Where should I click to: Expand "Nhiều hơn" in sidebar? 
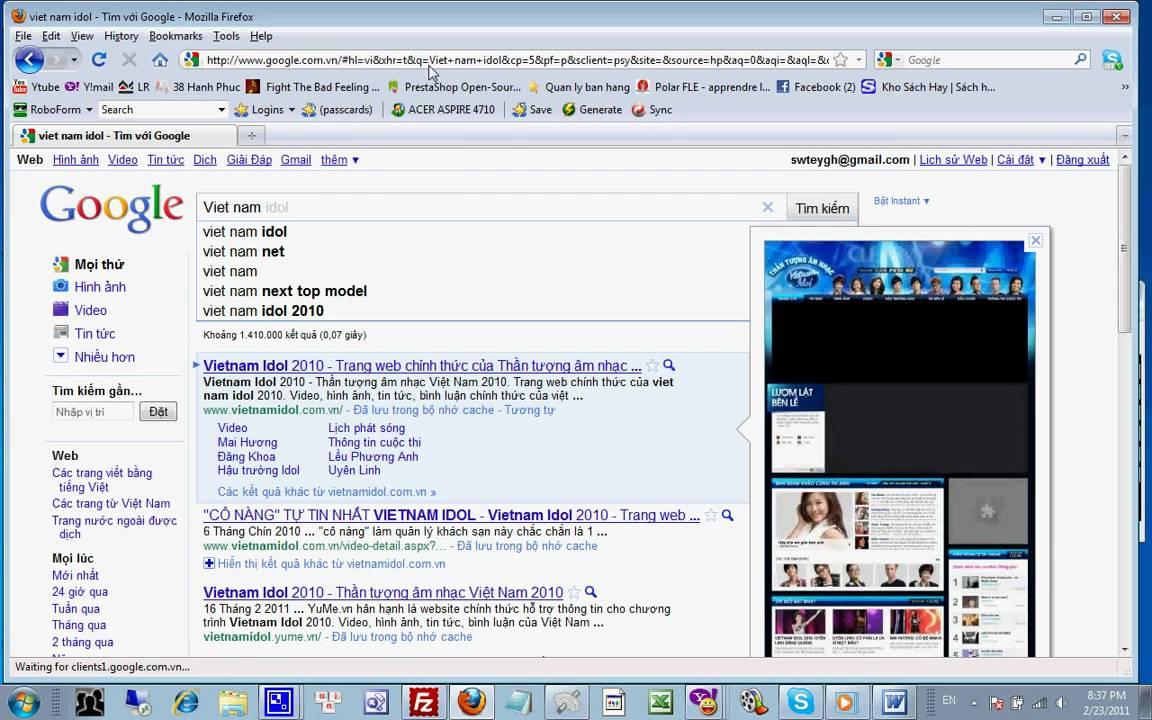coord(104,357)
